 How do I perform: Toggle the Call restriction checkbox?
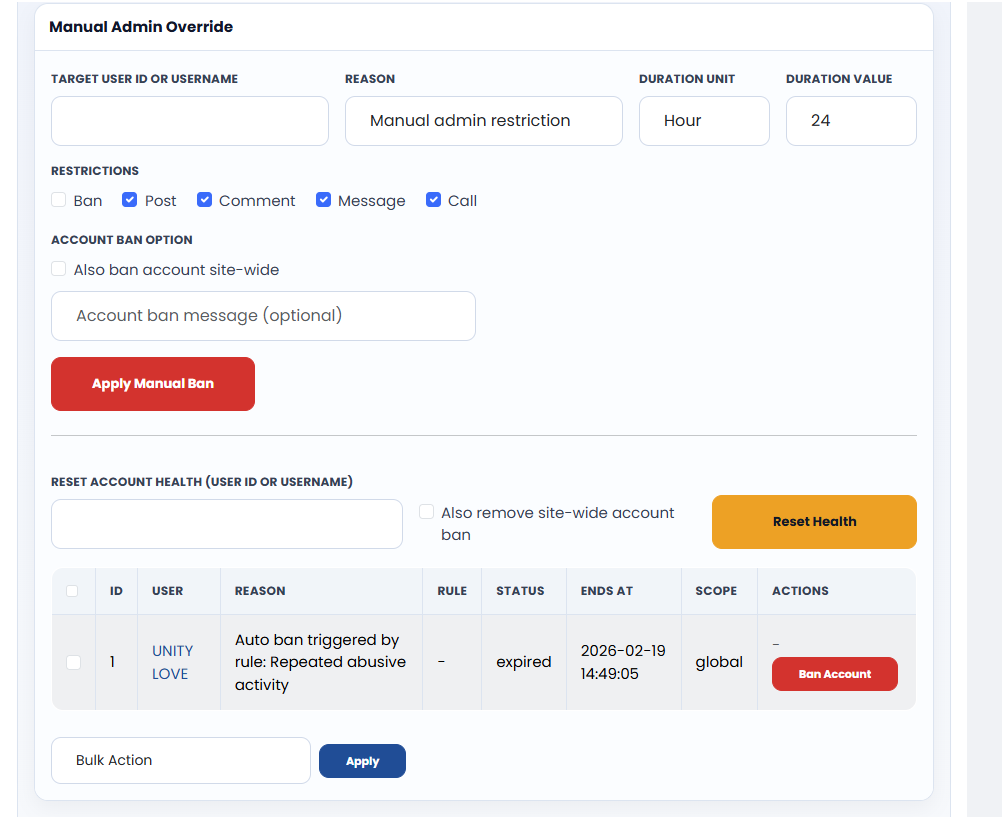(x=433, y=200)
